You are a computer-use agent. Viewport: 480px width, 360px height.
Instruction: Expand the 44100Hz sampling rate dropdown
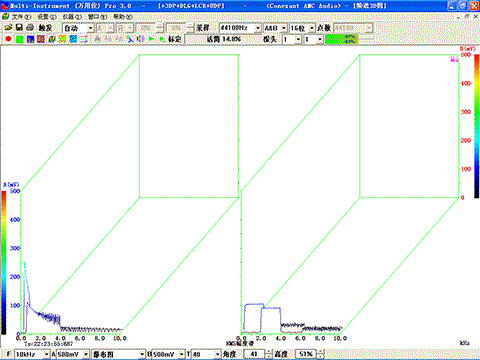pyautogui.click(x=257, y=28)
